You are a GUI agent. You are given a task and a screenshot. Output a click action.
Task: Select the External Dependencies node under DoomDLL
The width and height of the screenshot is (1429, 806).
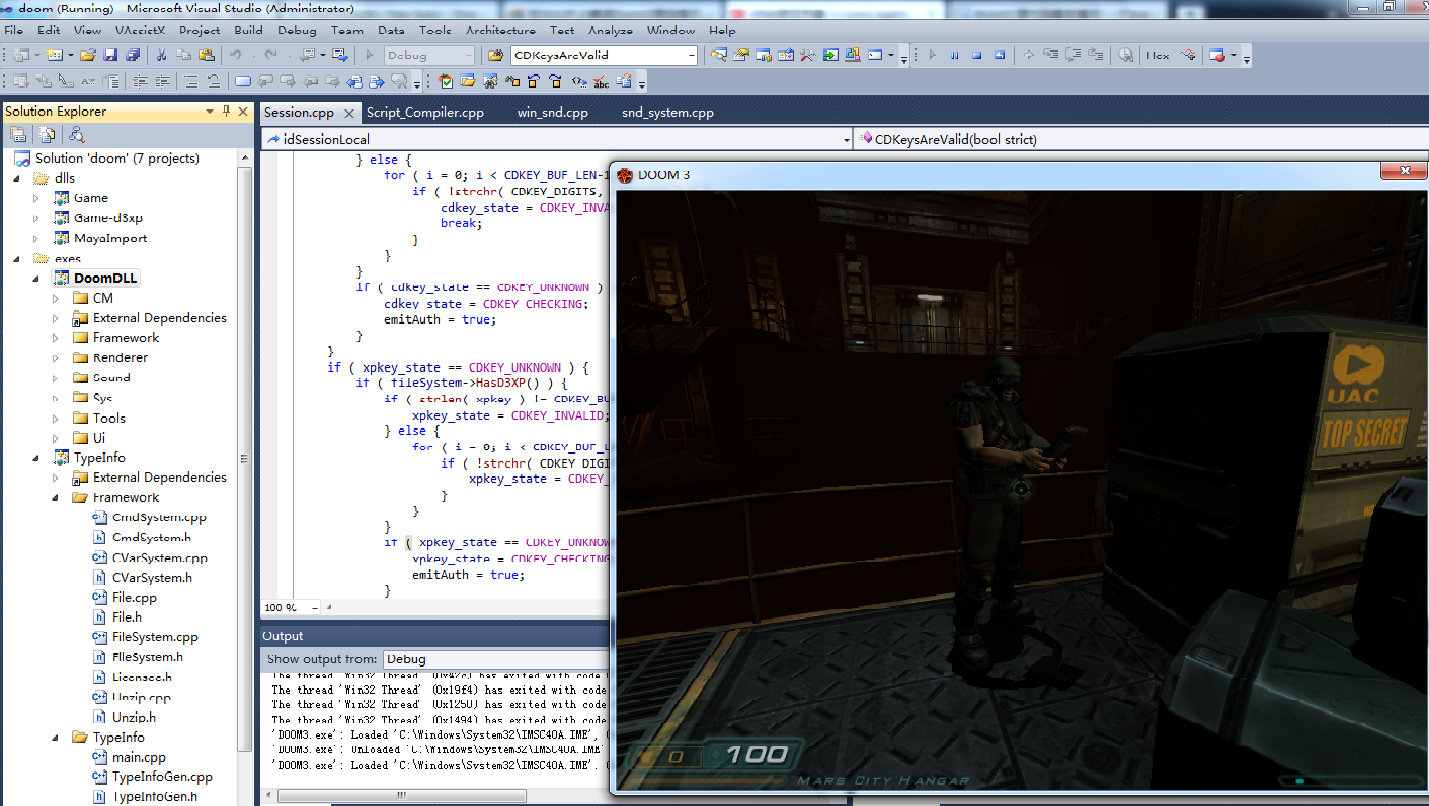[159, 318]
